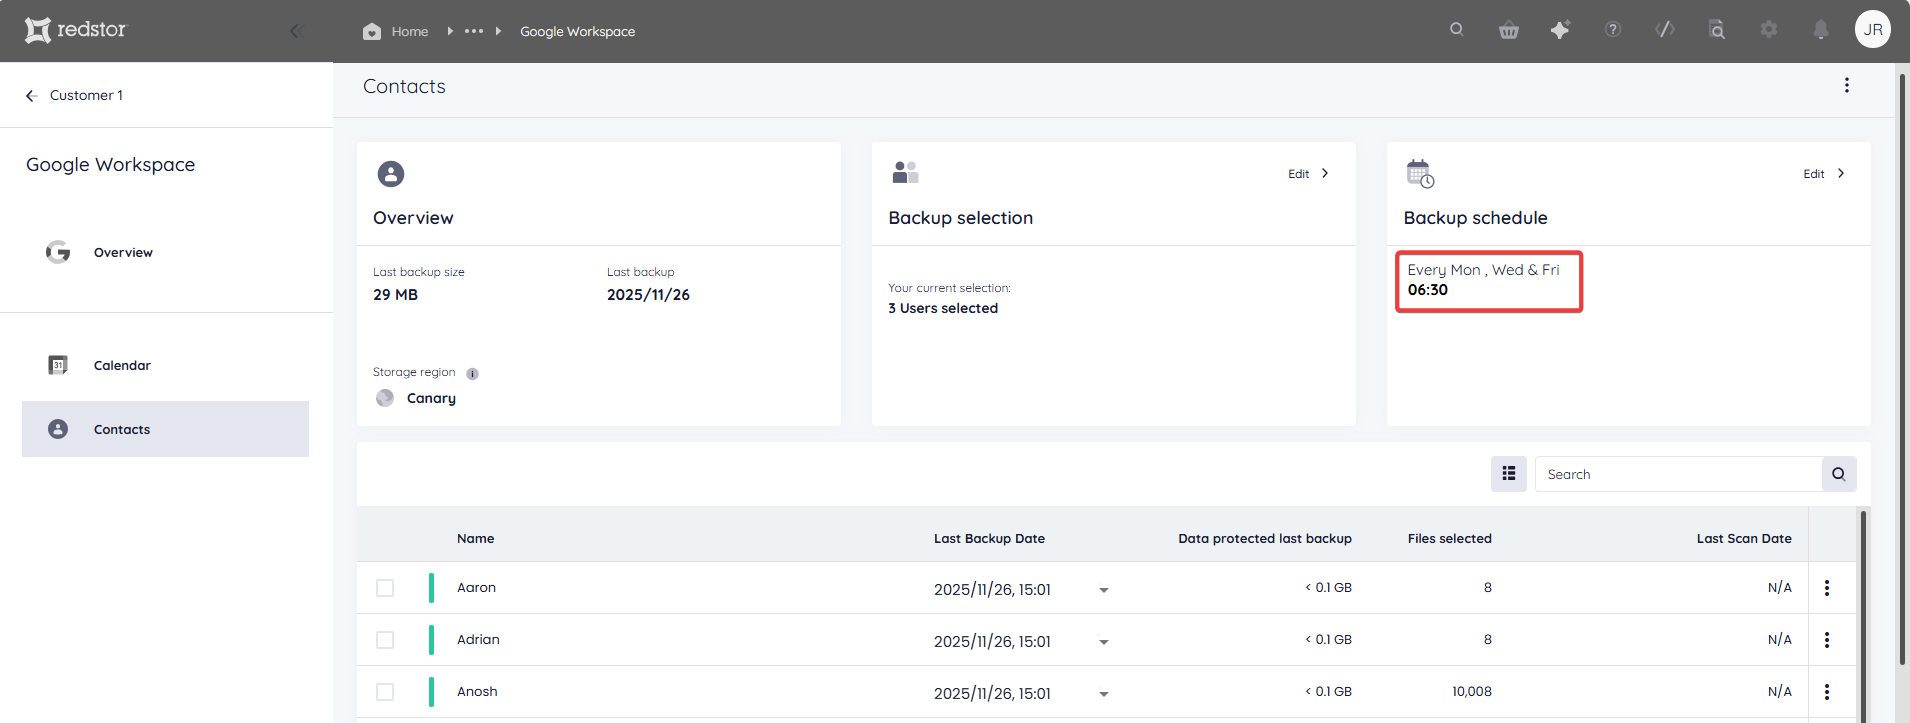Check the checkbox for Adrian
This screenshot has height=723, width=1910.
(385, 640)
